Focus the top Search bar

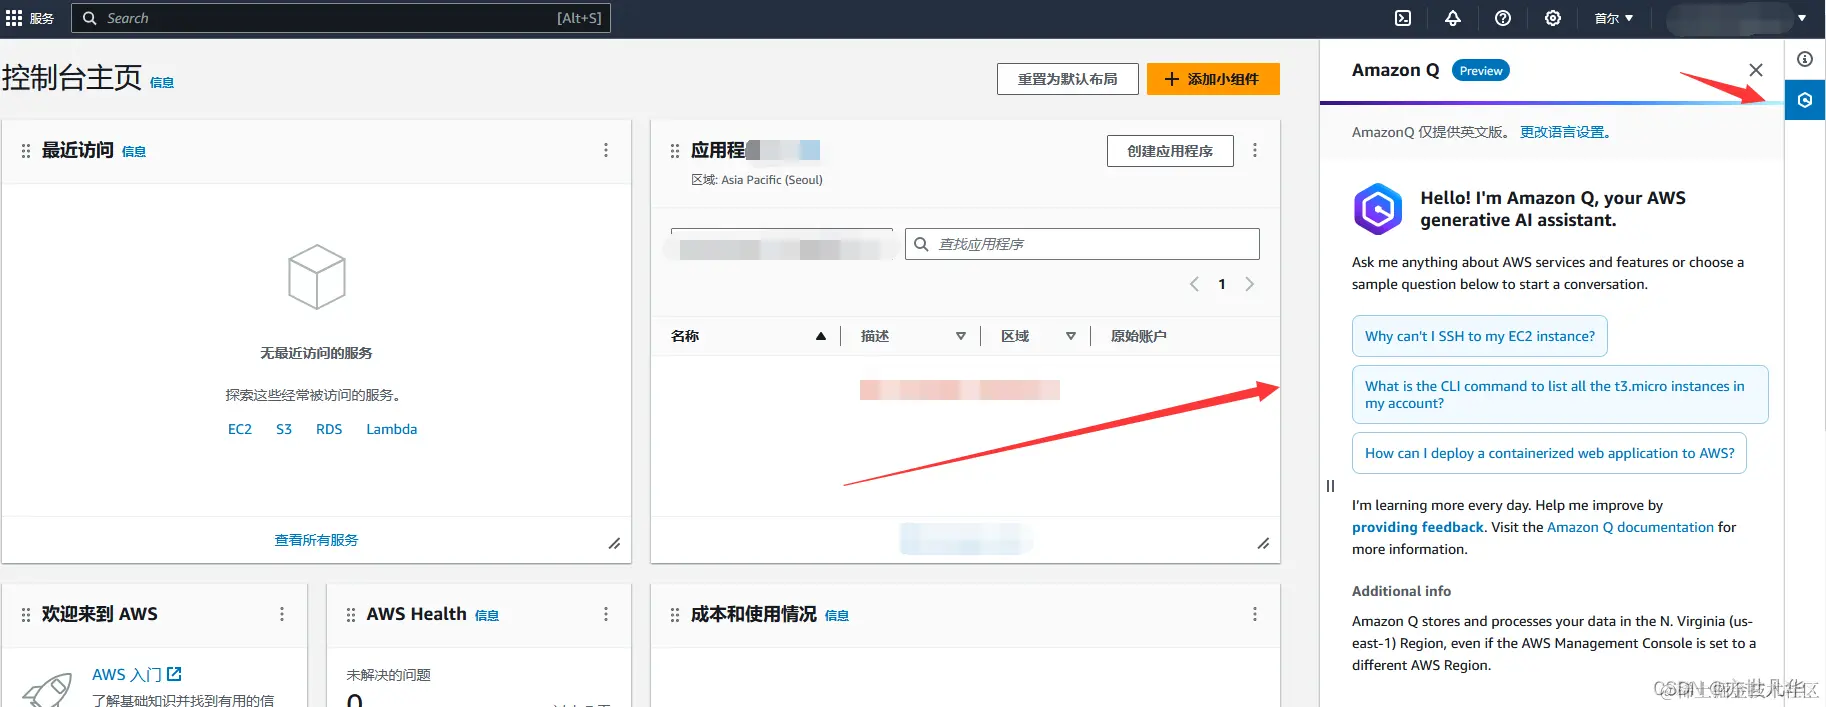point(341,18)
